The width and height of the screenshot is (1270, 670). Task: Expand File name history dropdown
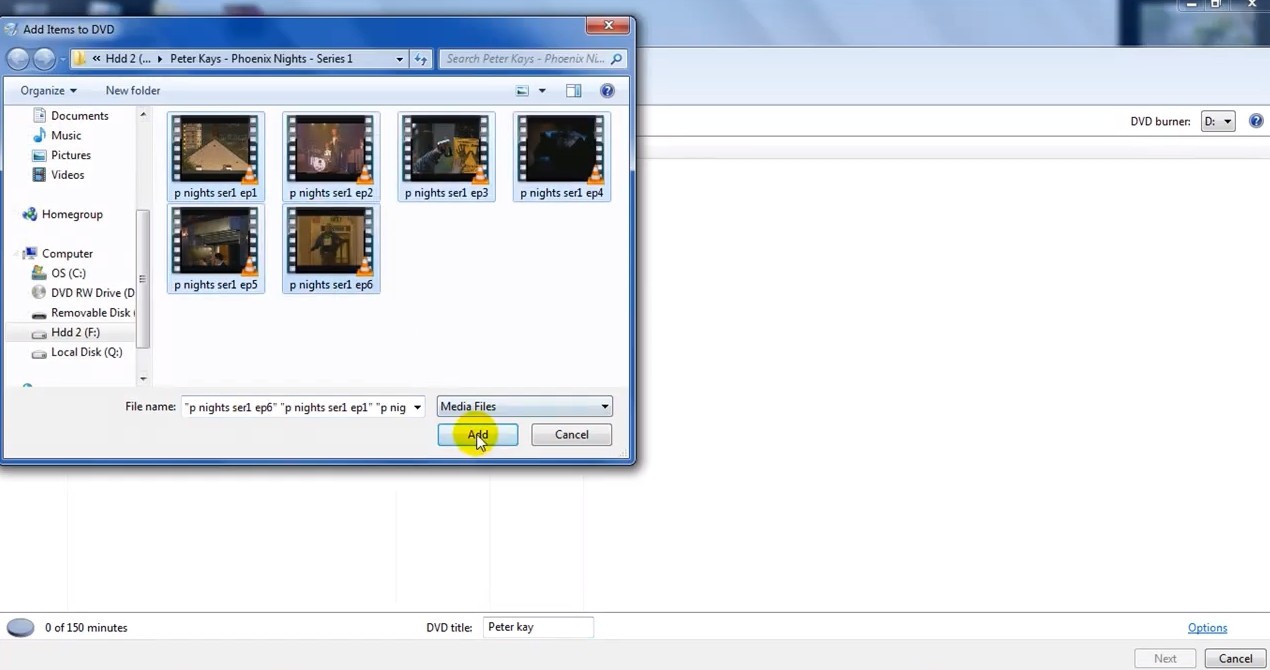(x=417, y=407)
